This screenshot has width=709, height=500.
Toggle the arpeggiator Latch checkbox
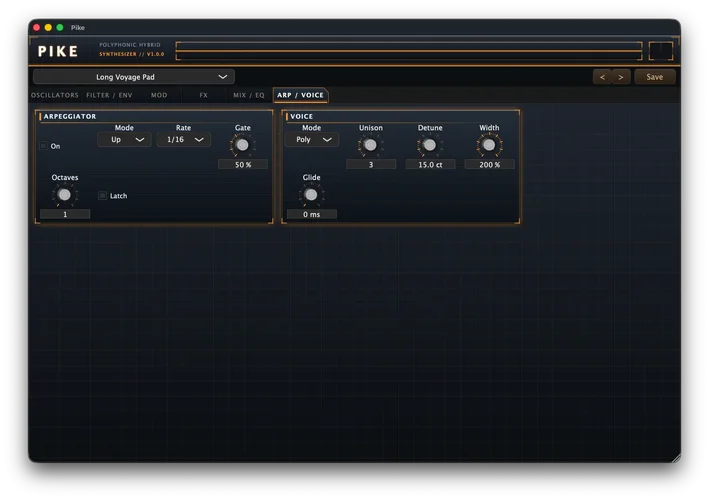point(103,196)
